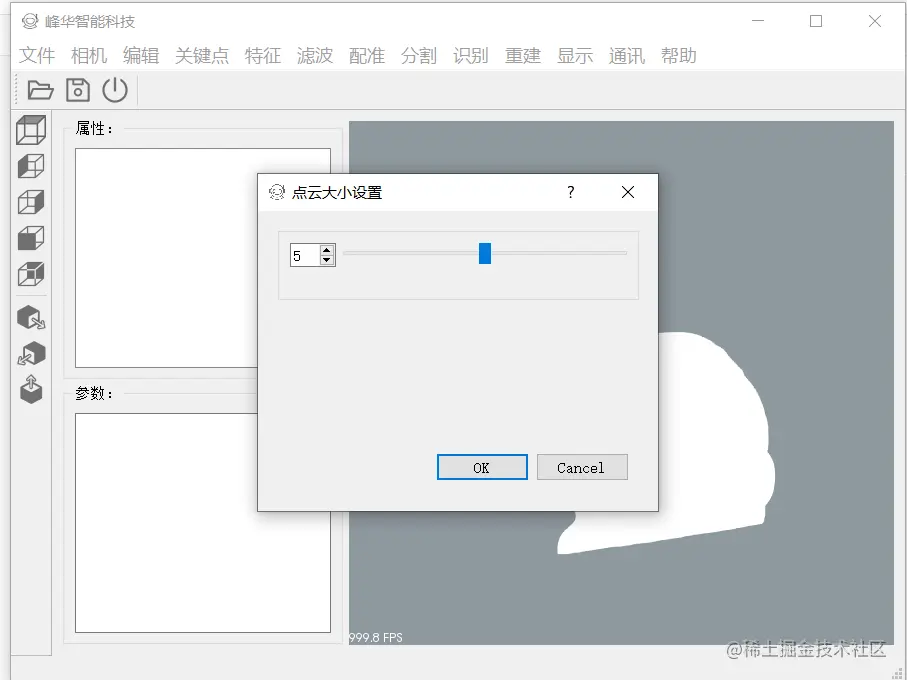Click the dialog's title bar logo icon
Screen dimensions: 907x680
click(277, 192)
